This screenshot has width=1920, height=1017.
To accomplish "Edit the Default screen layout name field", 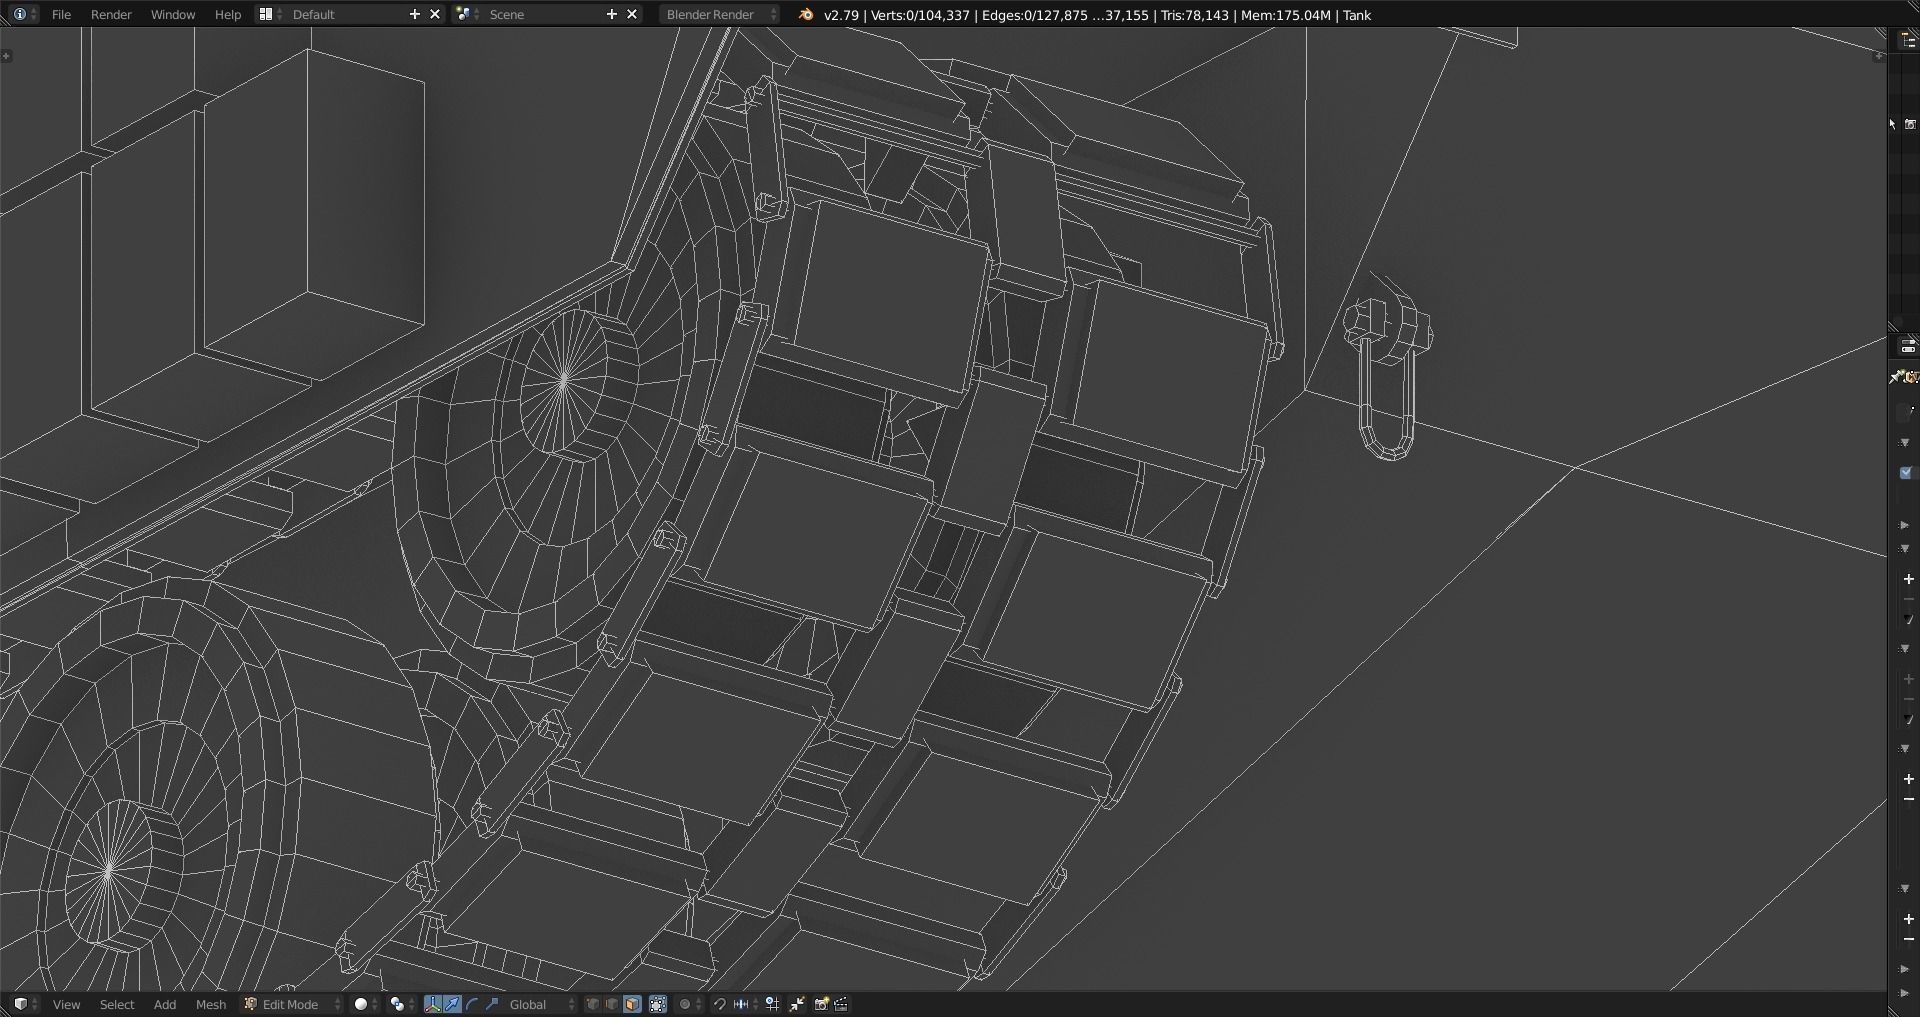I will (x=345, y=14).
